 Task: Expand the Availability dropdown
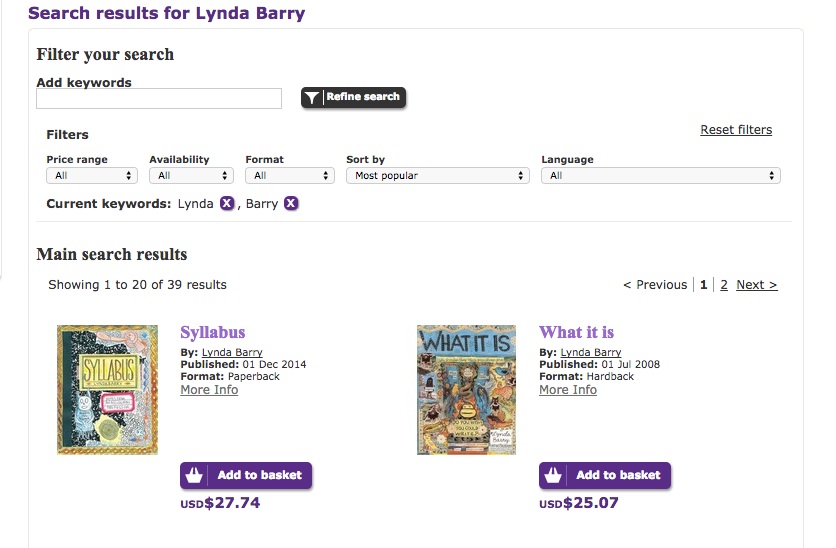pyautogui.click(x=191, y=175)
